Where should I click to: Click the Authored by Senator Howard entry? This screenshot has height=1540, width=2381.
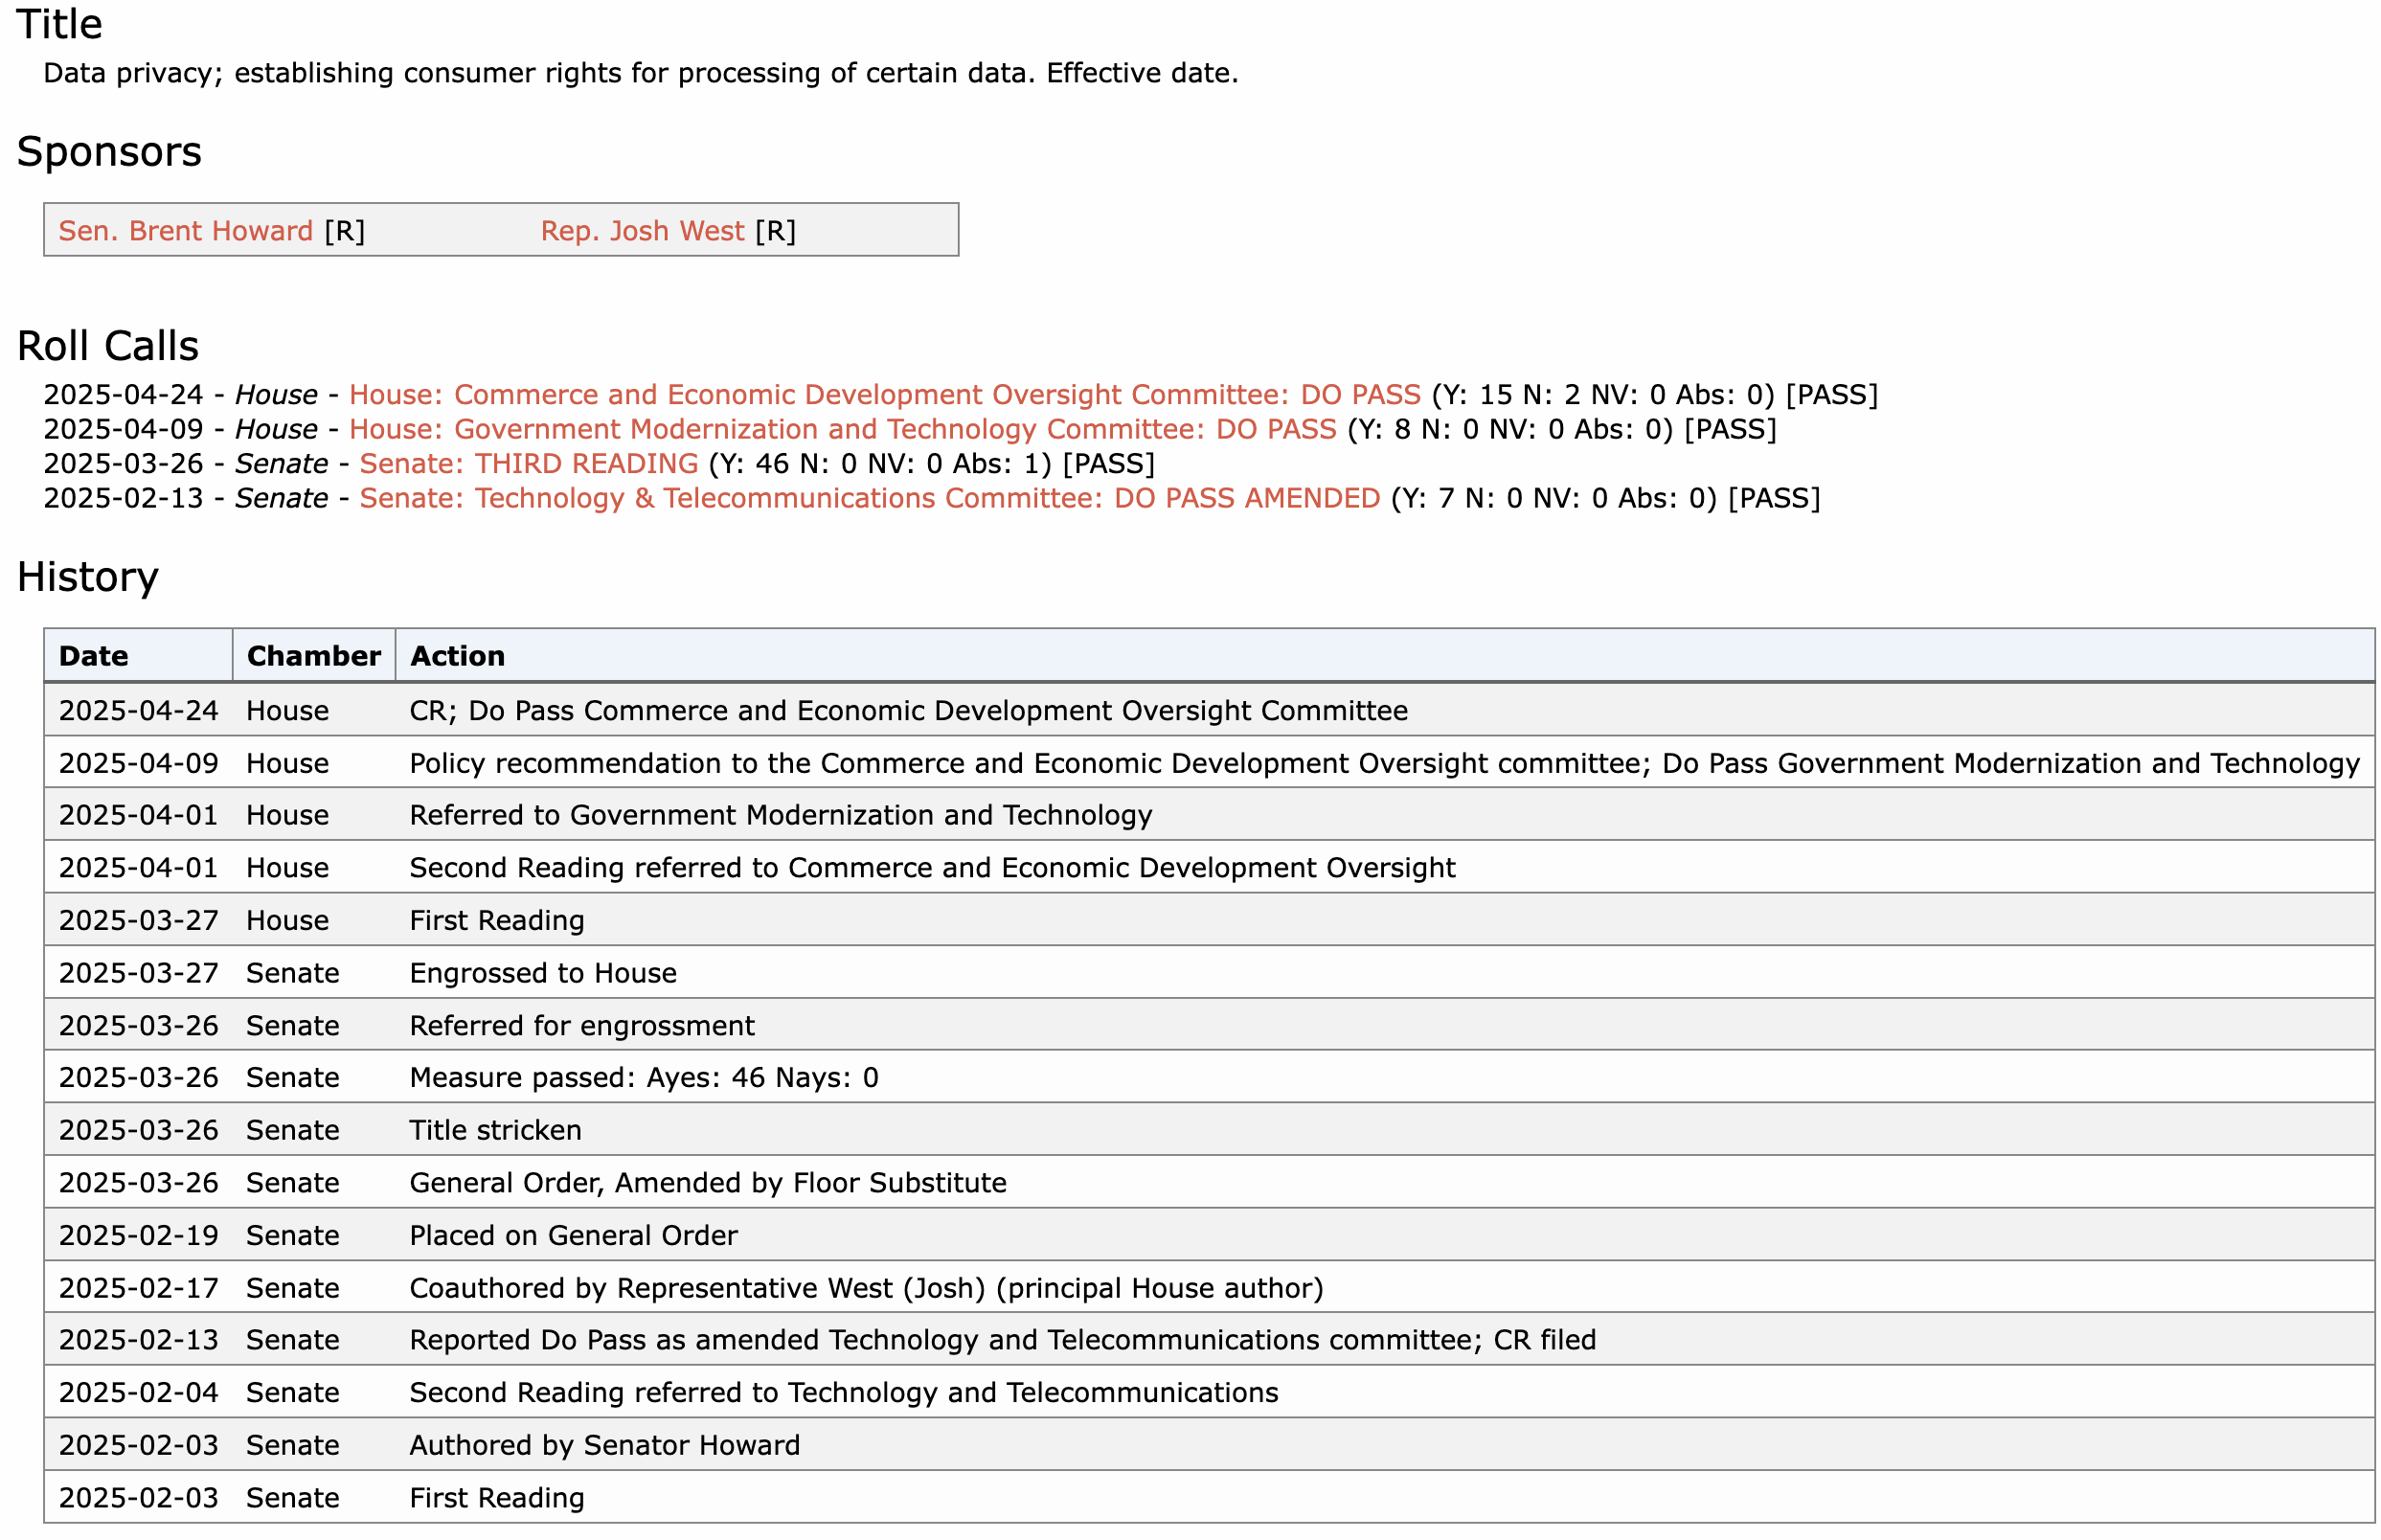[604, 1445]
